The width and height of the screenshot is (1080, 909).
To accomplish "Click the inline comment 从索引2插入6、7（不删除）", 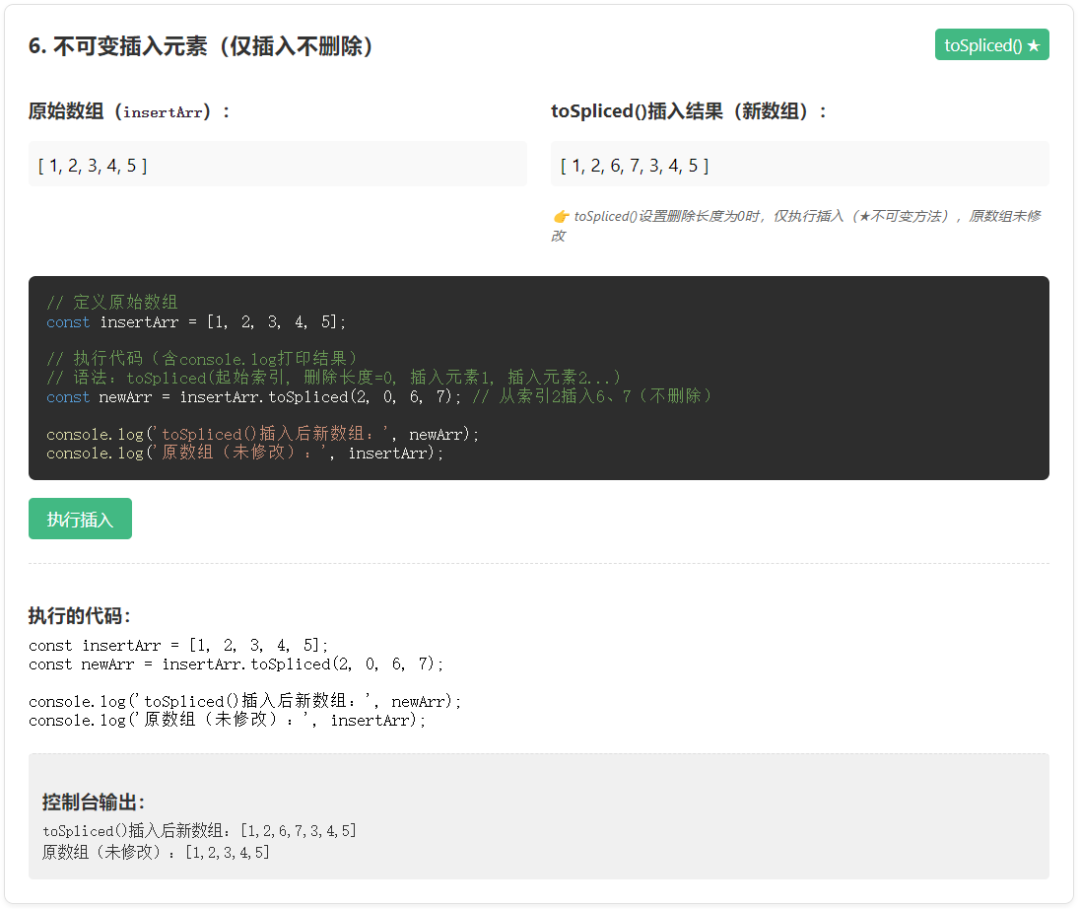I will click(592, 396).
